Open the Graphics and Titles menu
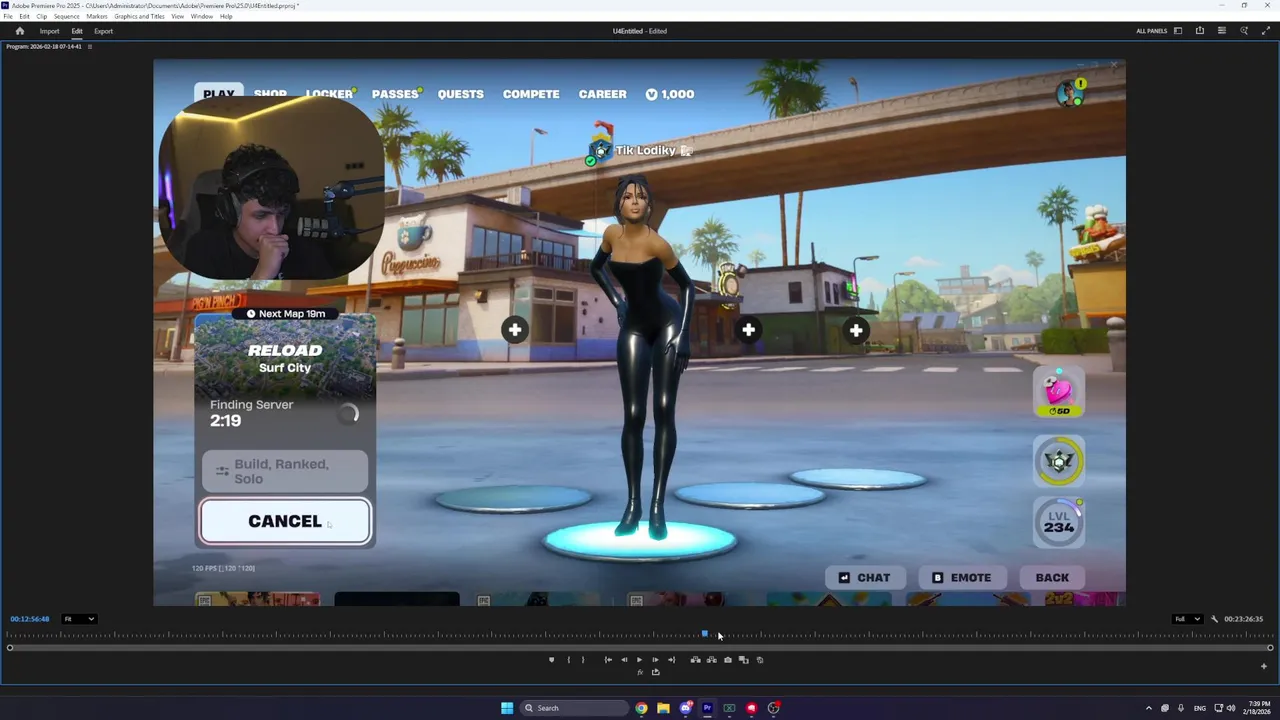The height and width of the screenshot is (720, 1280). (140, 16)
